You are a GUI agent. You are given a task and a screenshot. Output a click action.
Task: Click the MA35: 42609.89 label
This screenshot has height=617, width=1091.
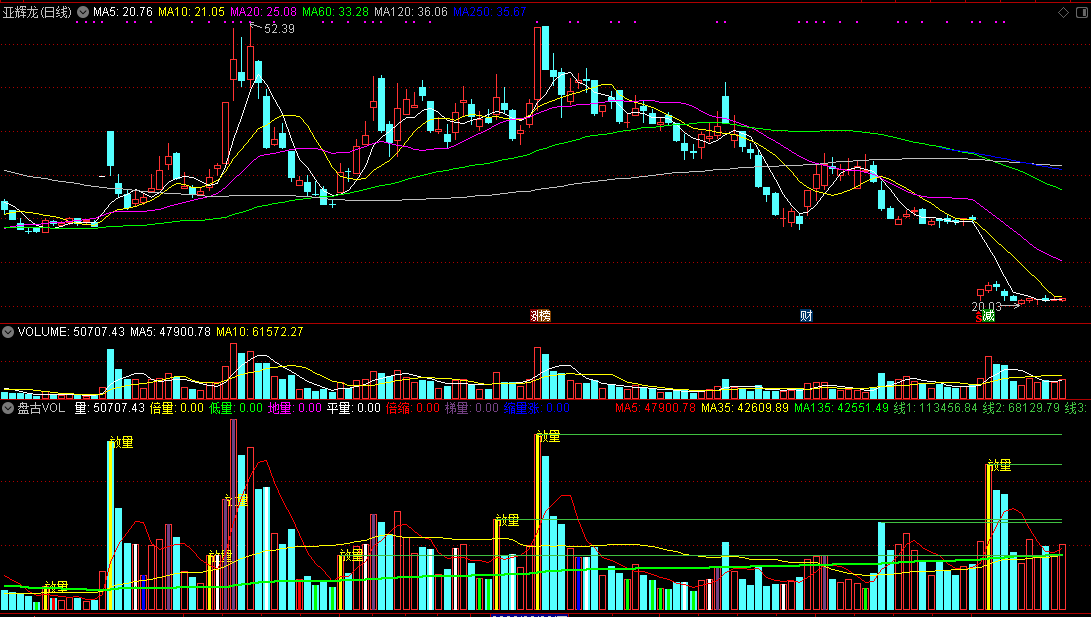point(744,408)
